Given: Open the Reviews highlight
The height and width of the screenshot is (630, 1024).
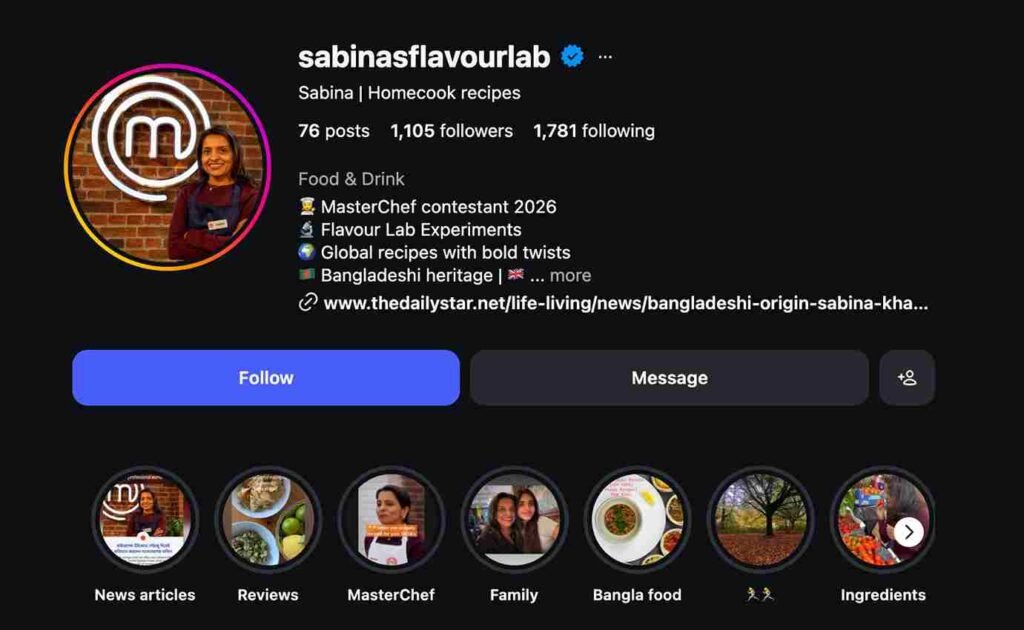Looking at the screenshot, I should tap(268, 520).
